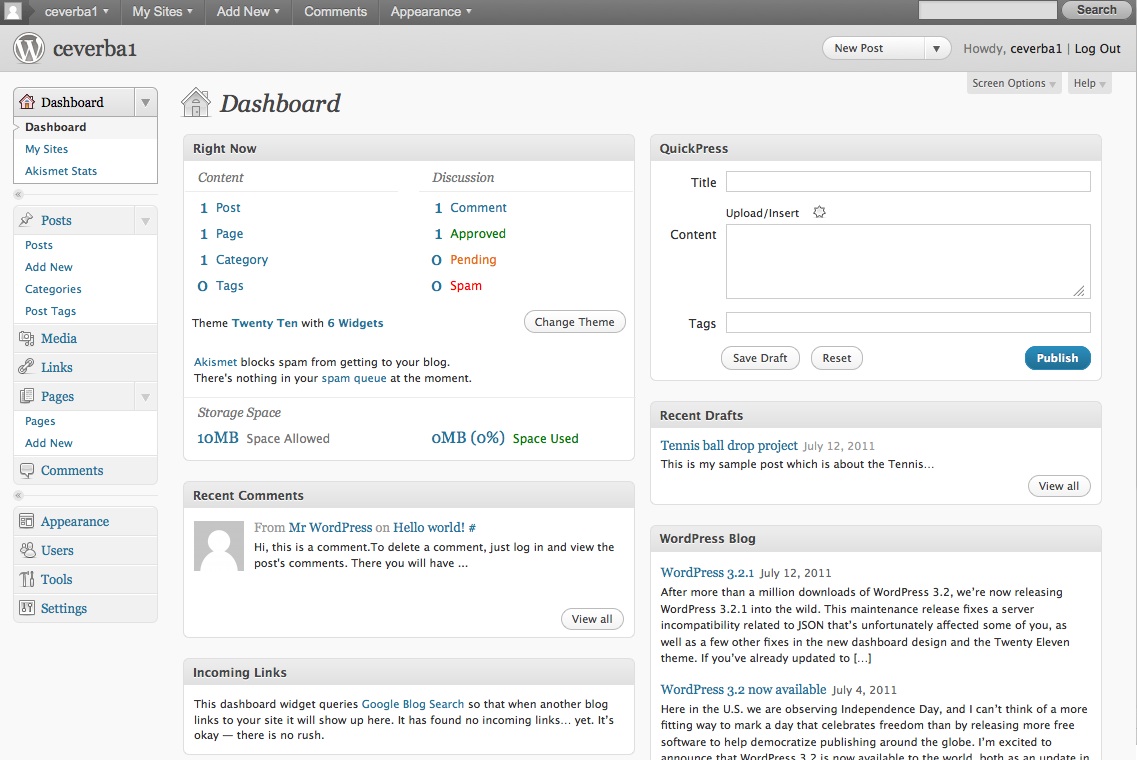Select Add New under Posts menu
Image resolution: width=1137 pixels, height=760 pixels.
pyautogui.click(x=49, y=267)
